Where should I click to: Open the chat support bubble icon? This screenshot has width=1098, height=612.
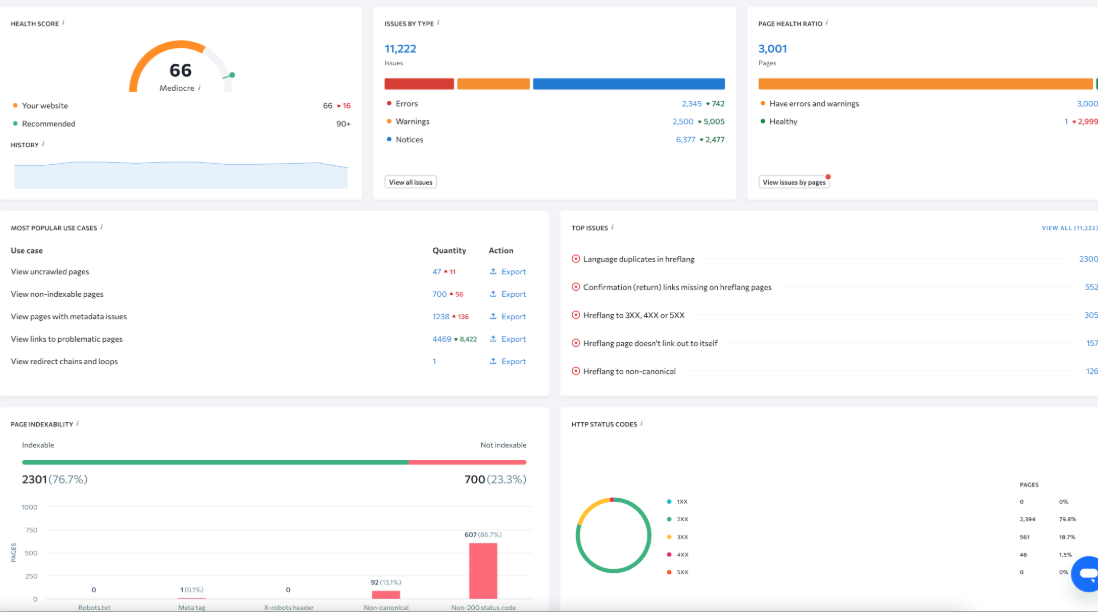[x=1085, y=574]
